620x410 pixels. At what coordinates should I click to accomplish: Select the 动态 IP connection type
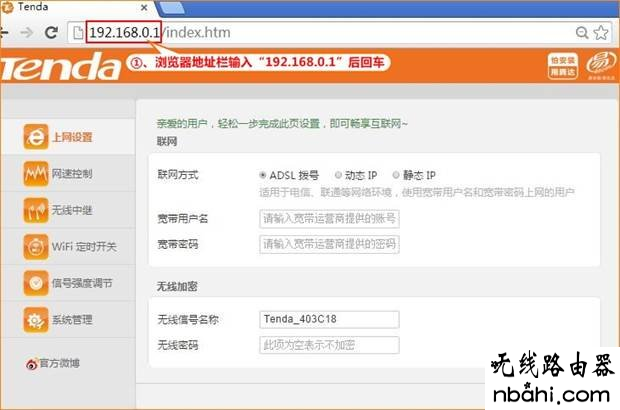338,175
